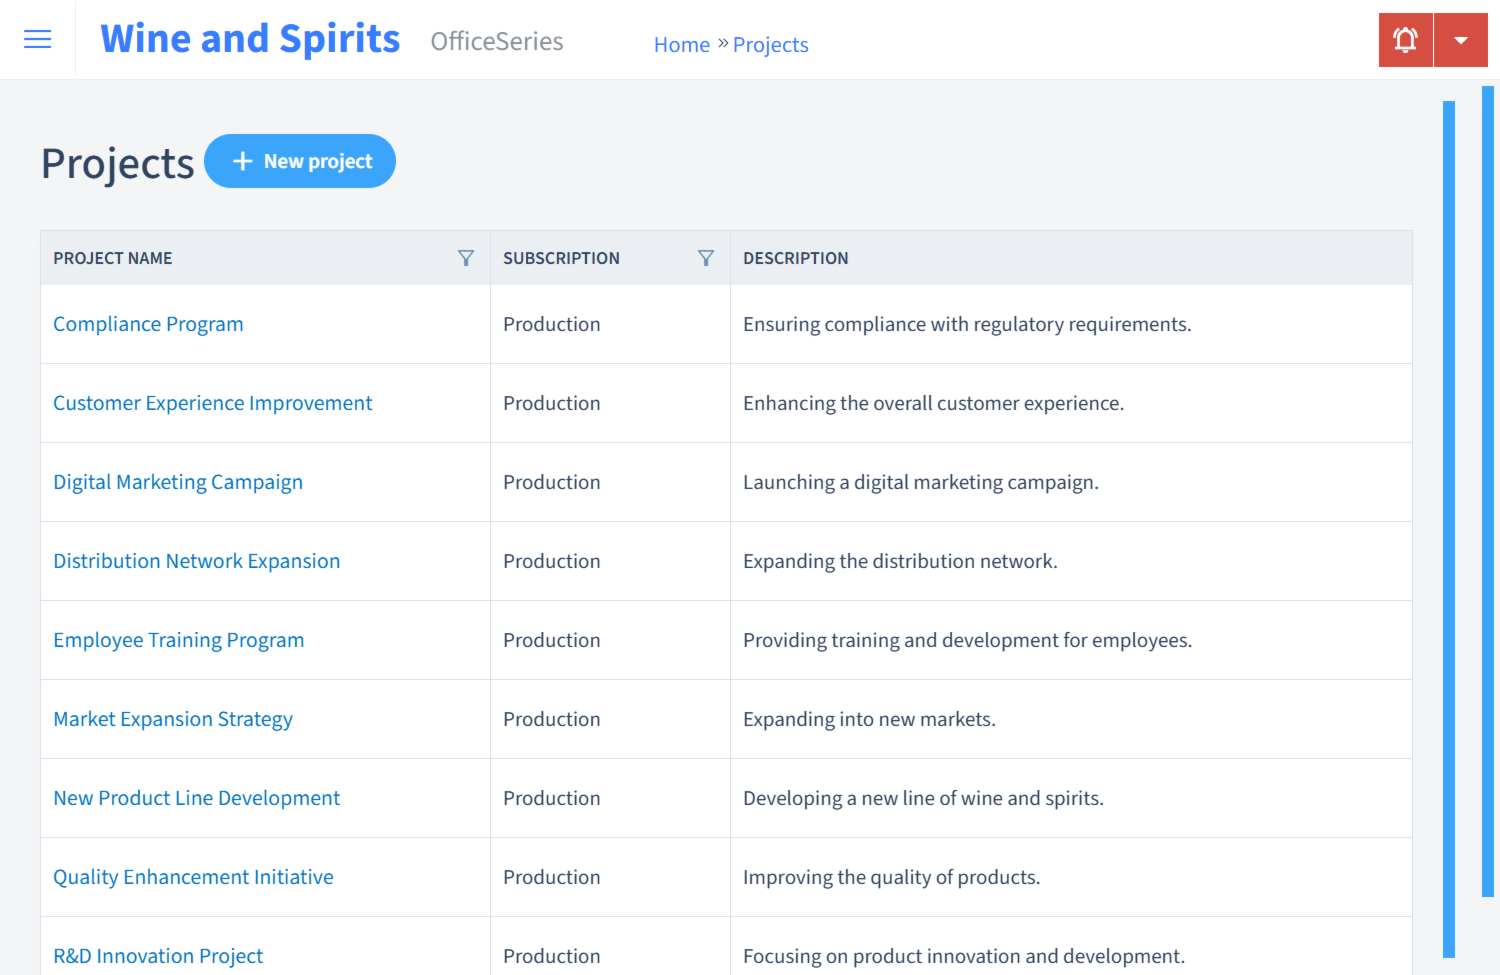Expand the Project Name column filter options
This screenshot has height=975, width=1500.
(x=466, y=257)
